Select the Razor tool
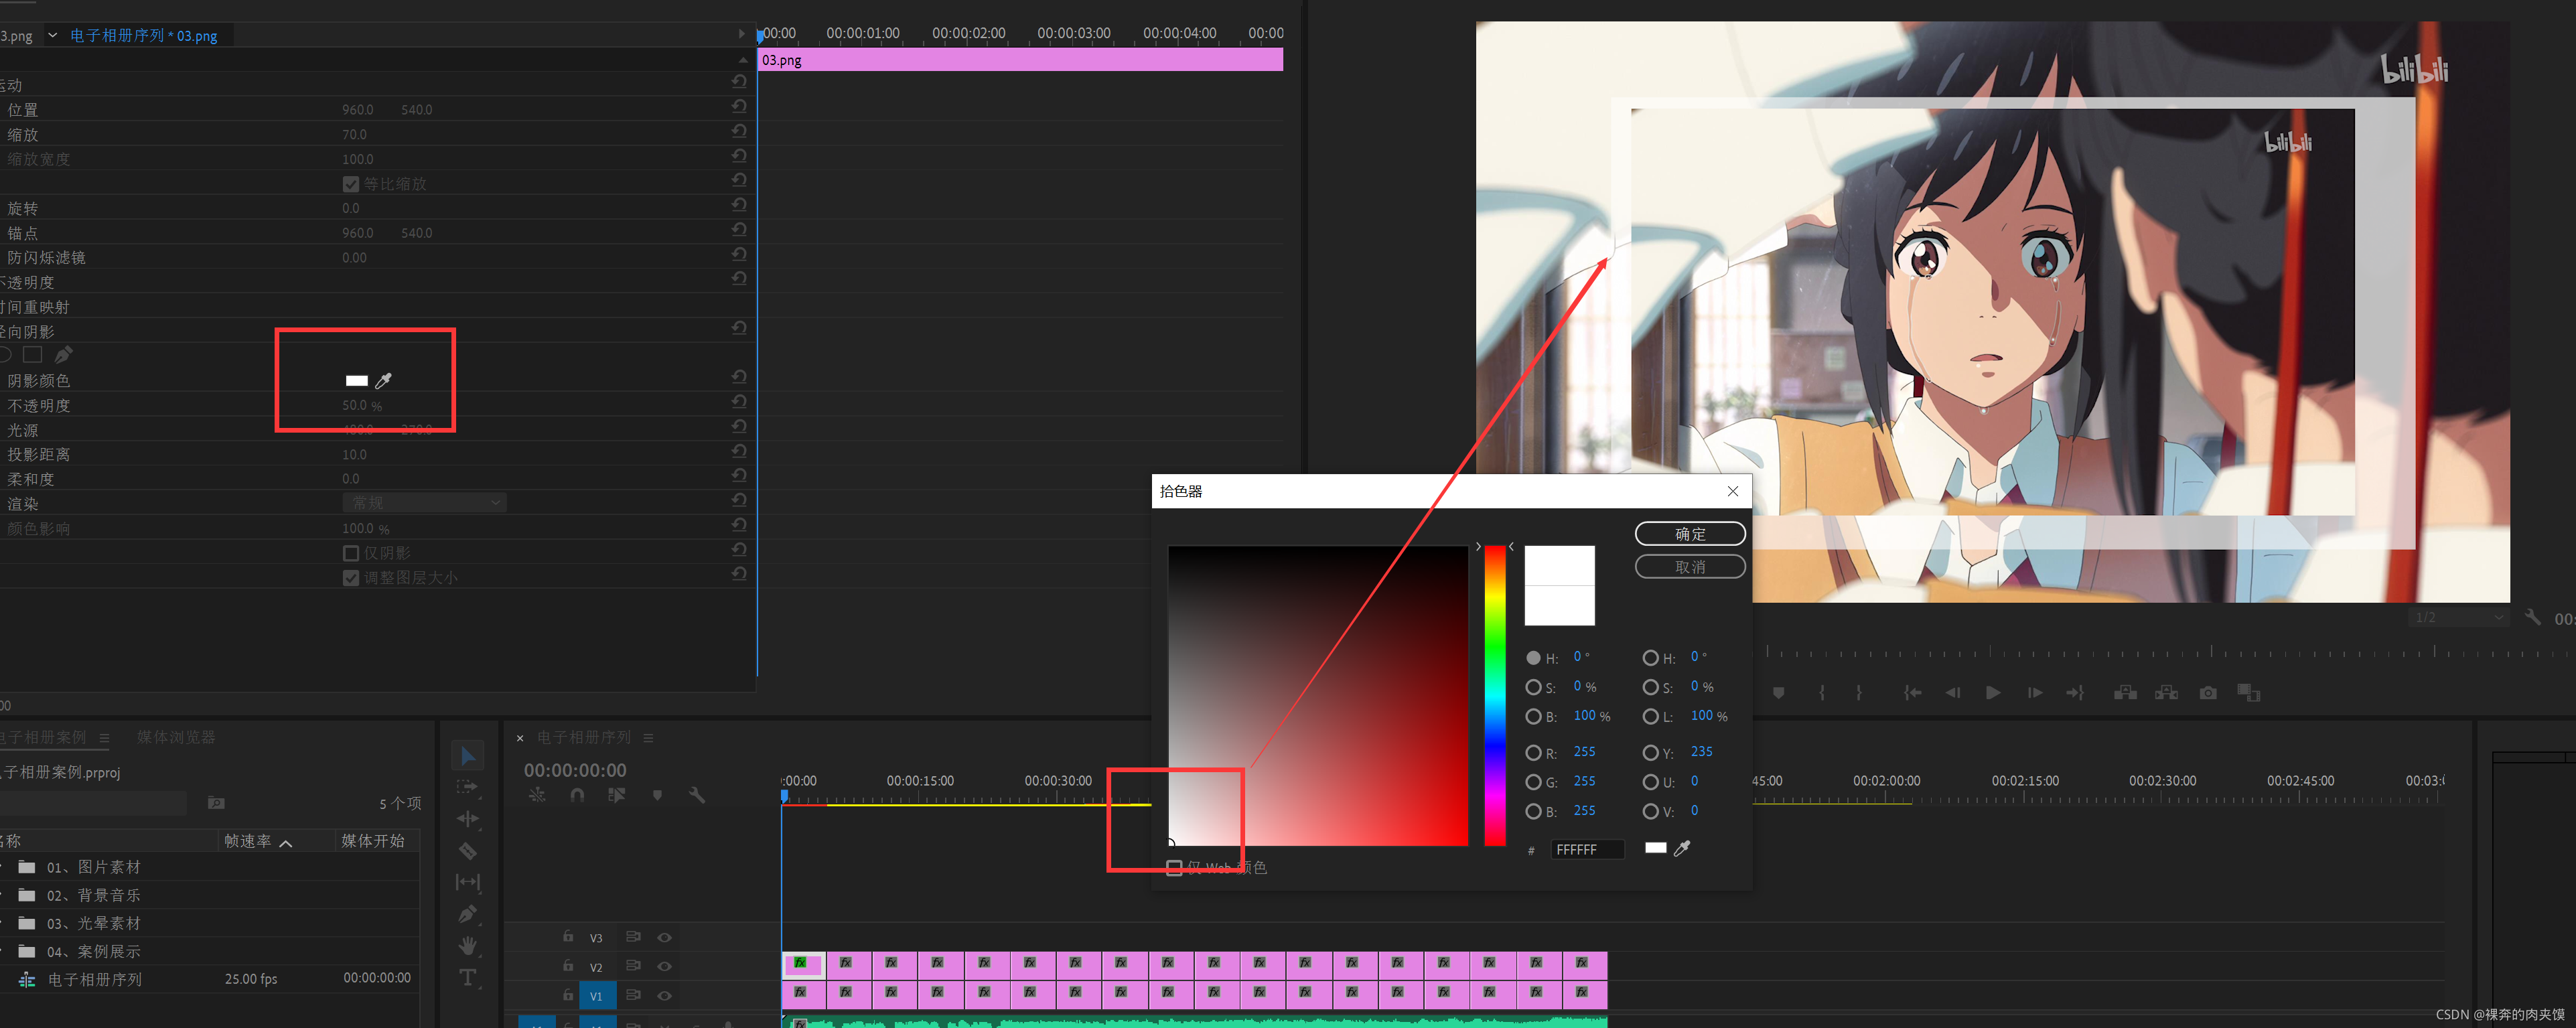This screenshot has width=2576, height=1028. coord(467,851)
